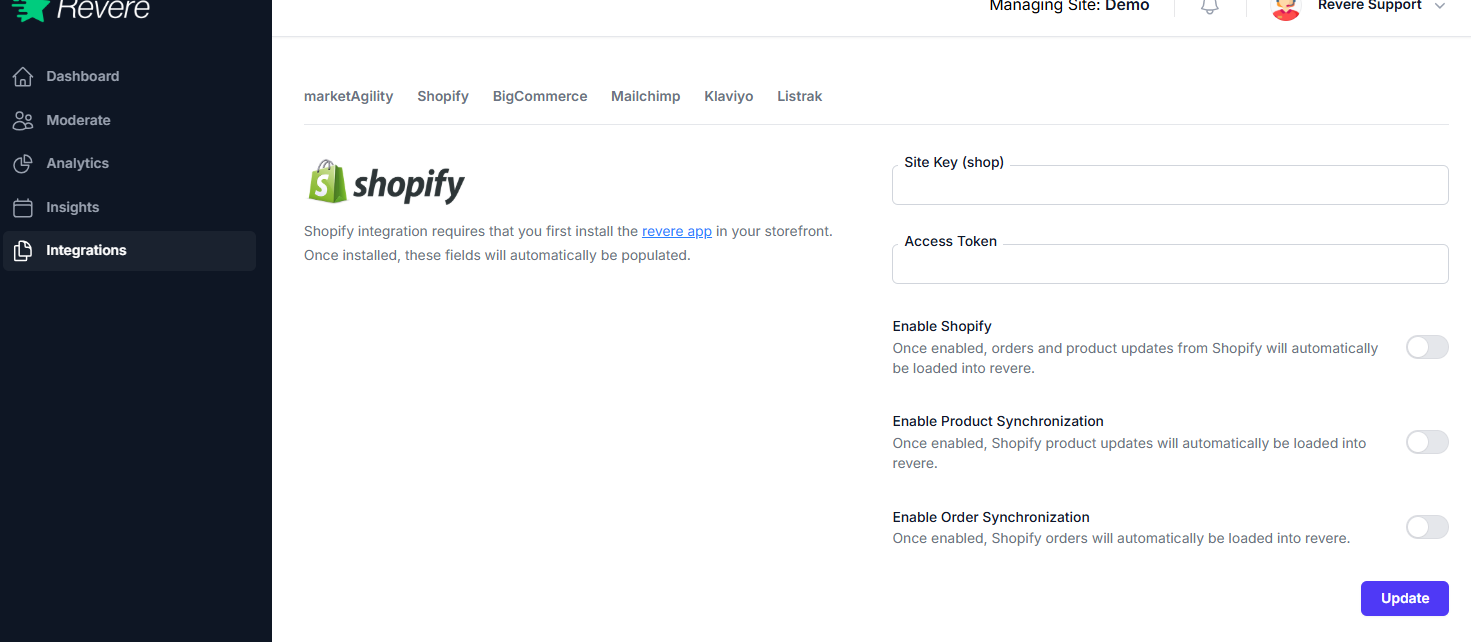Click the Revere logo
The width and height of the screenshot is (1471, 642).
(80, 10)
